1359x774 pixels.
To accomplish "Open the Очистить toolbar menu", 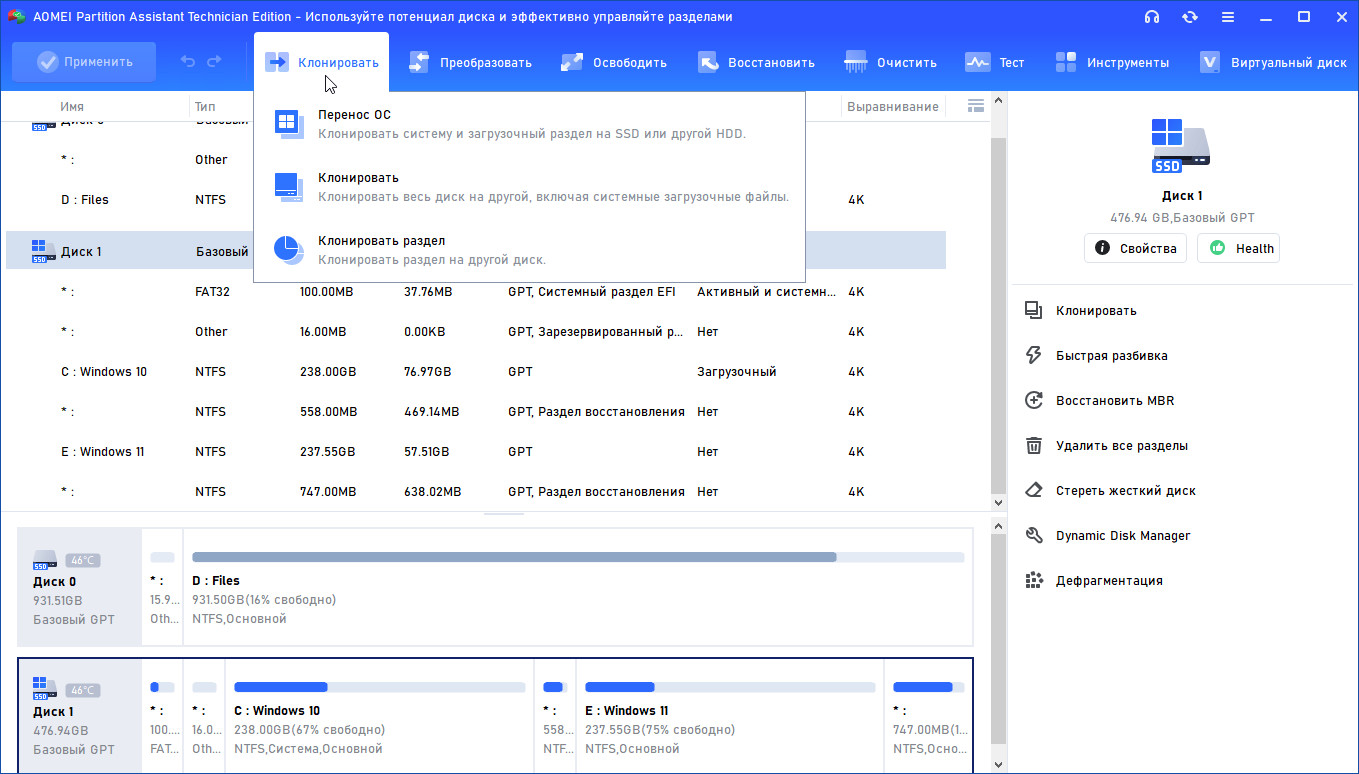I will (x=890, y=62).
